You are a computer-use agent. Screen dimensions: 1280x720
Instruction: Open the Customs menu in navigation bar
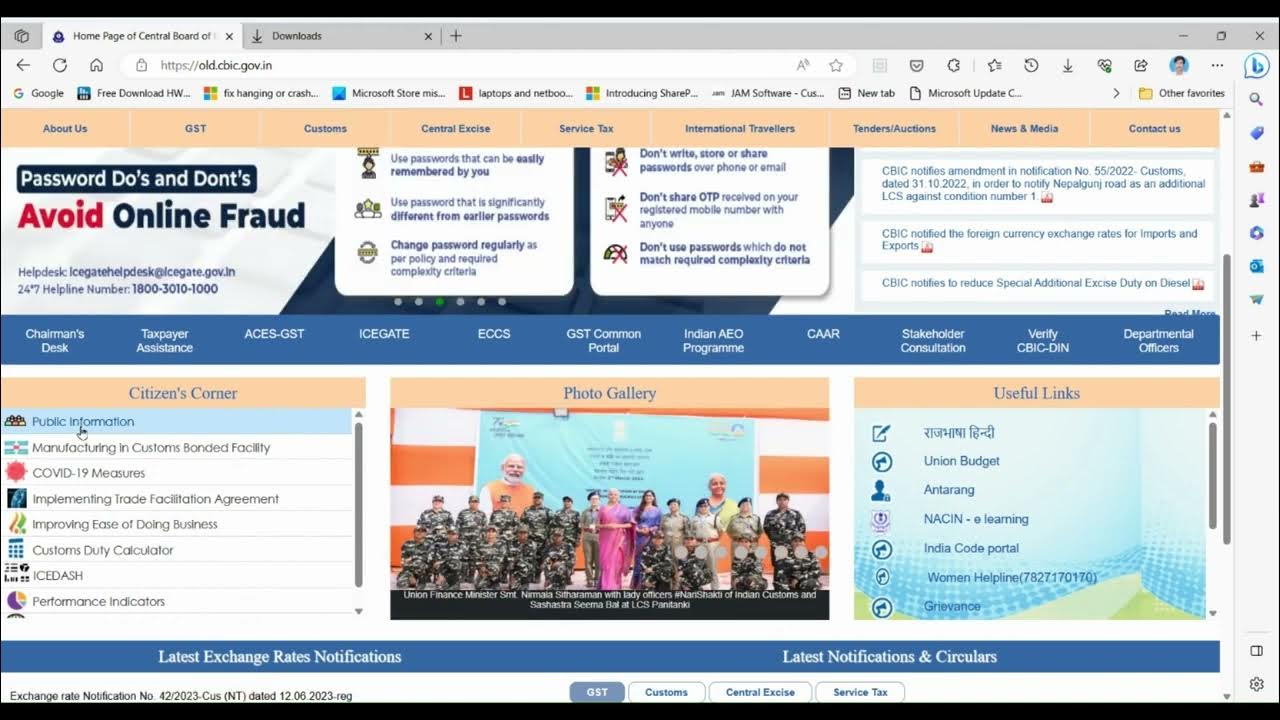pyautogui.click(x=325, y=128)
